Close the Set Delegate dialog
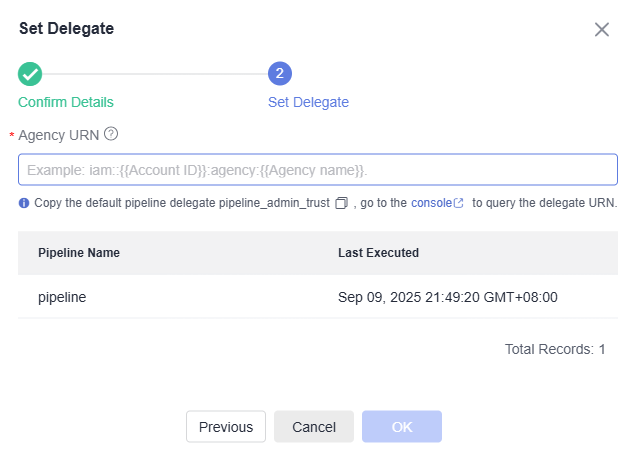Viewport: 635px width, 459px height. (602, 29)
